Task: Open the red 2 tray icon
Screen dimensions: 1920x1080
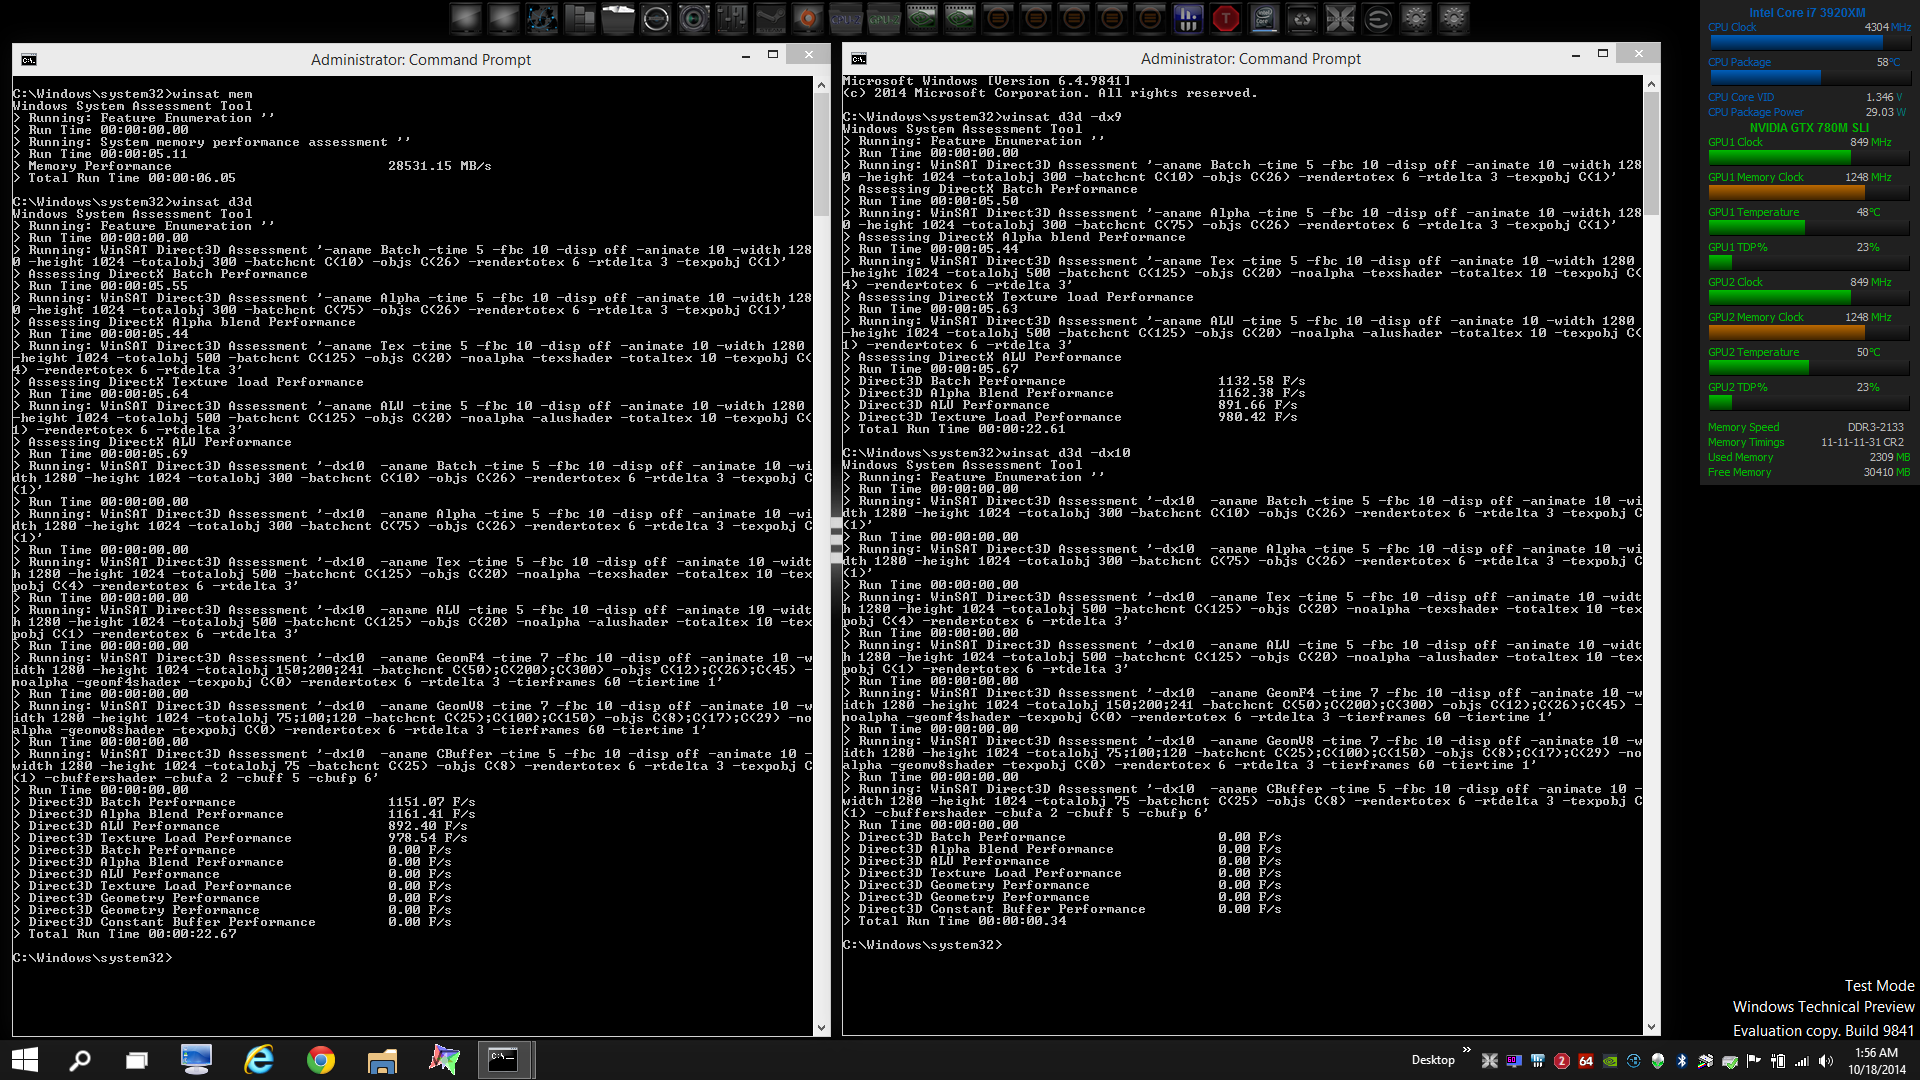Action: click(1562, 1061)
